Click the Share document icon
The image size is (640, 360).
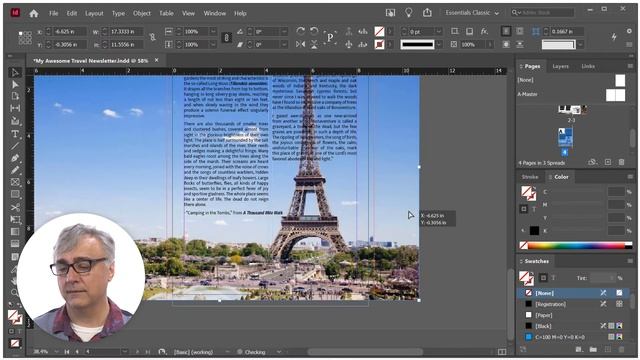pyautogui.click(x=427, y=13)
